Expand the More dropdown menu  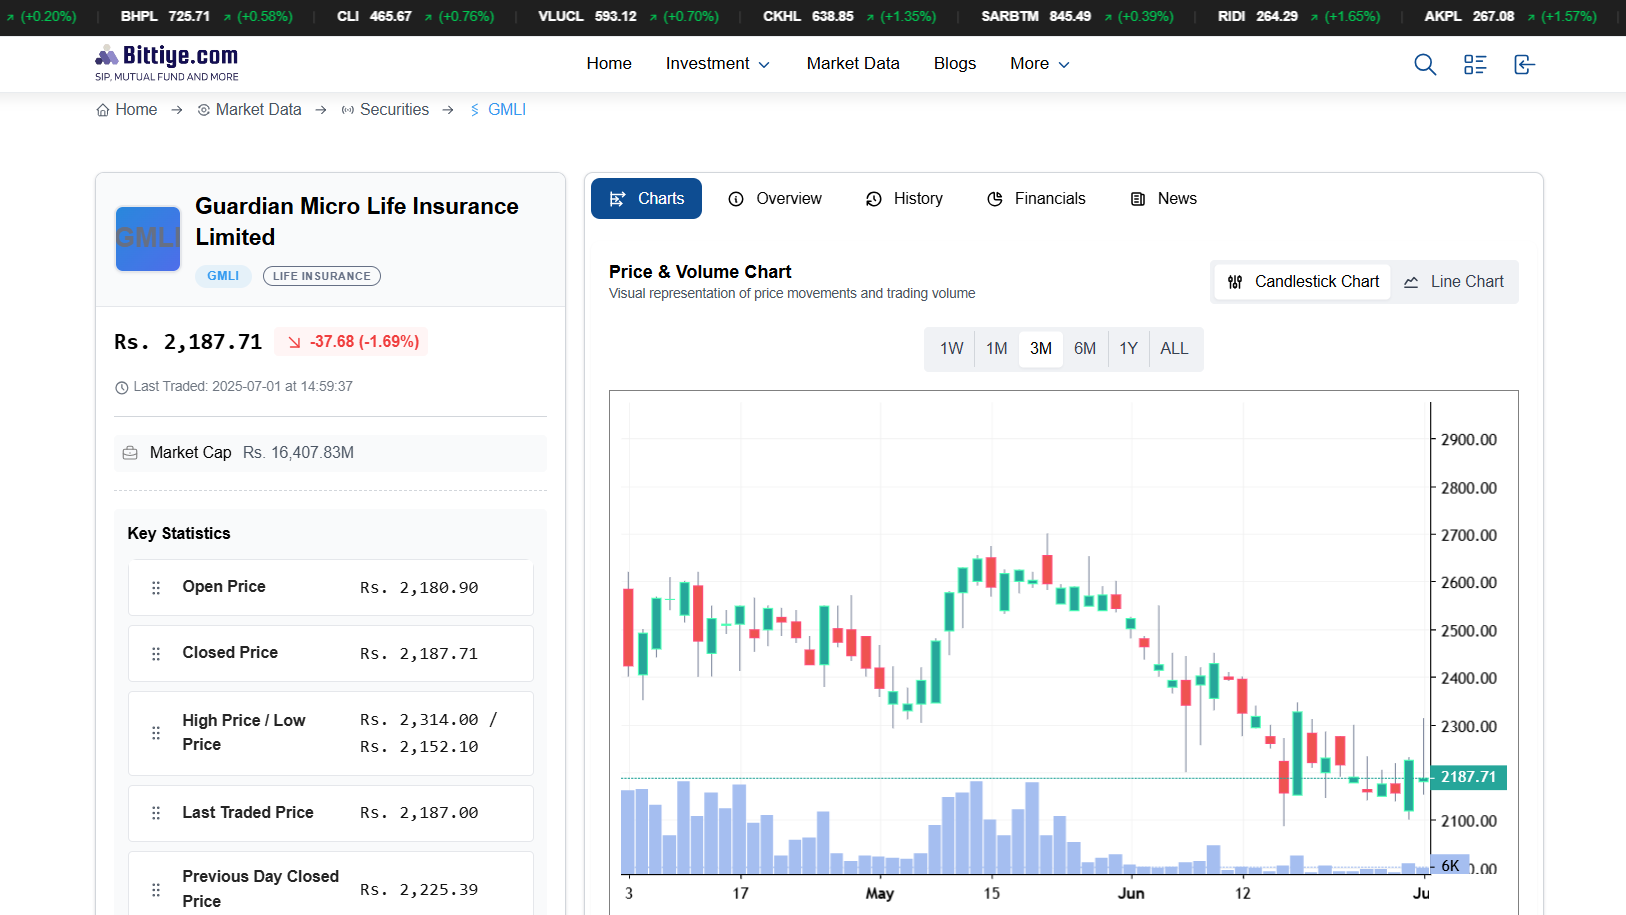point(1039,64)
